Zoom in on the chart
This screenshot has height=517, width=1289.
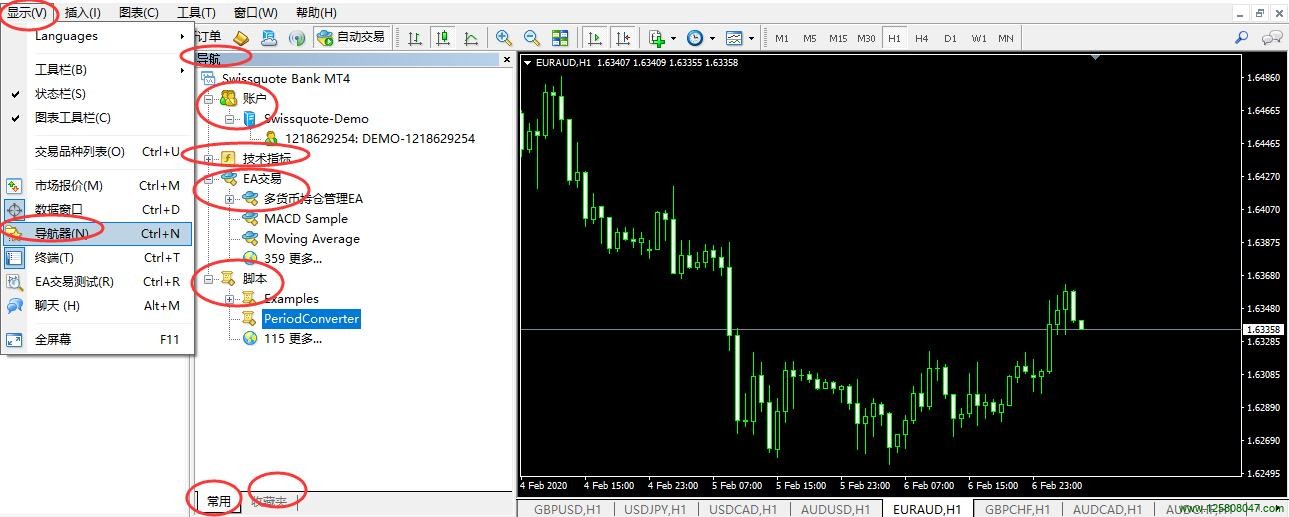[x=504, y=38]
